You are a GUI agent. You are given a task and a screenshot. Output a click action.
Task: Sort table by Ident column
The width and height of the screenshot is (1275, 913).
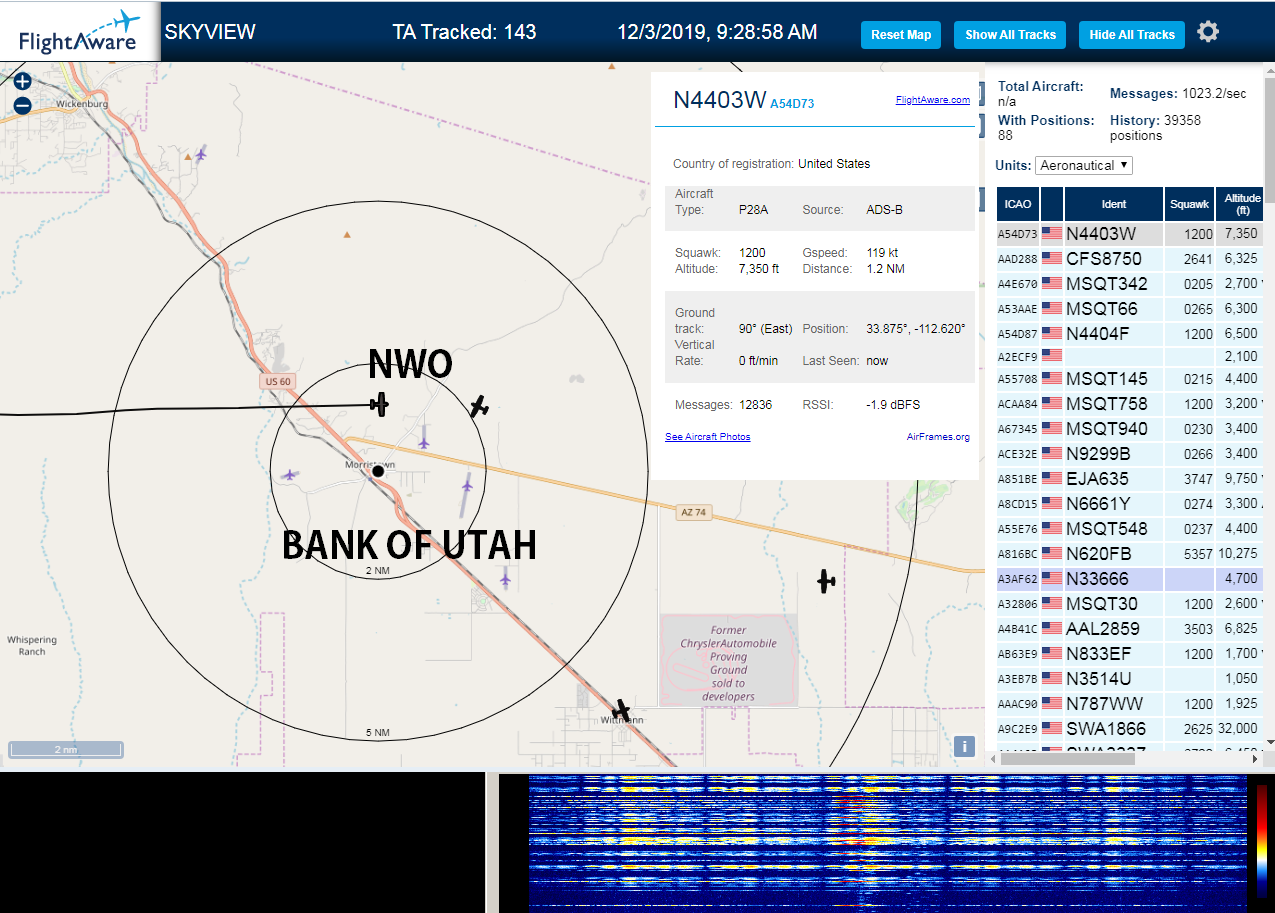1114,204
